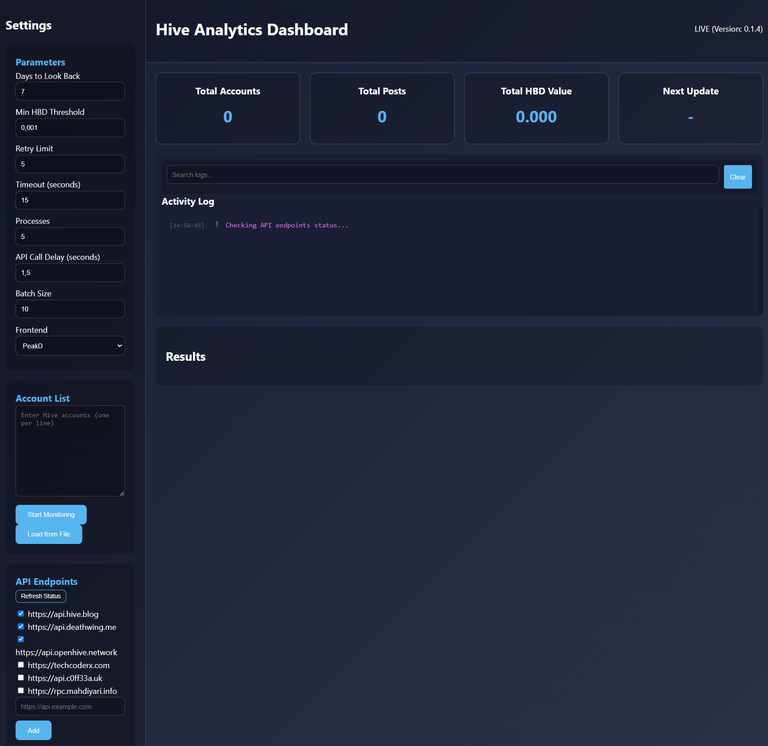768x746 pixels.
Task: Click the Min HBD Threshold input
Action: pyautogui.click(x=70, y=128)
